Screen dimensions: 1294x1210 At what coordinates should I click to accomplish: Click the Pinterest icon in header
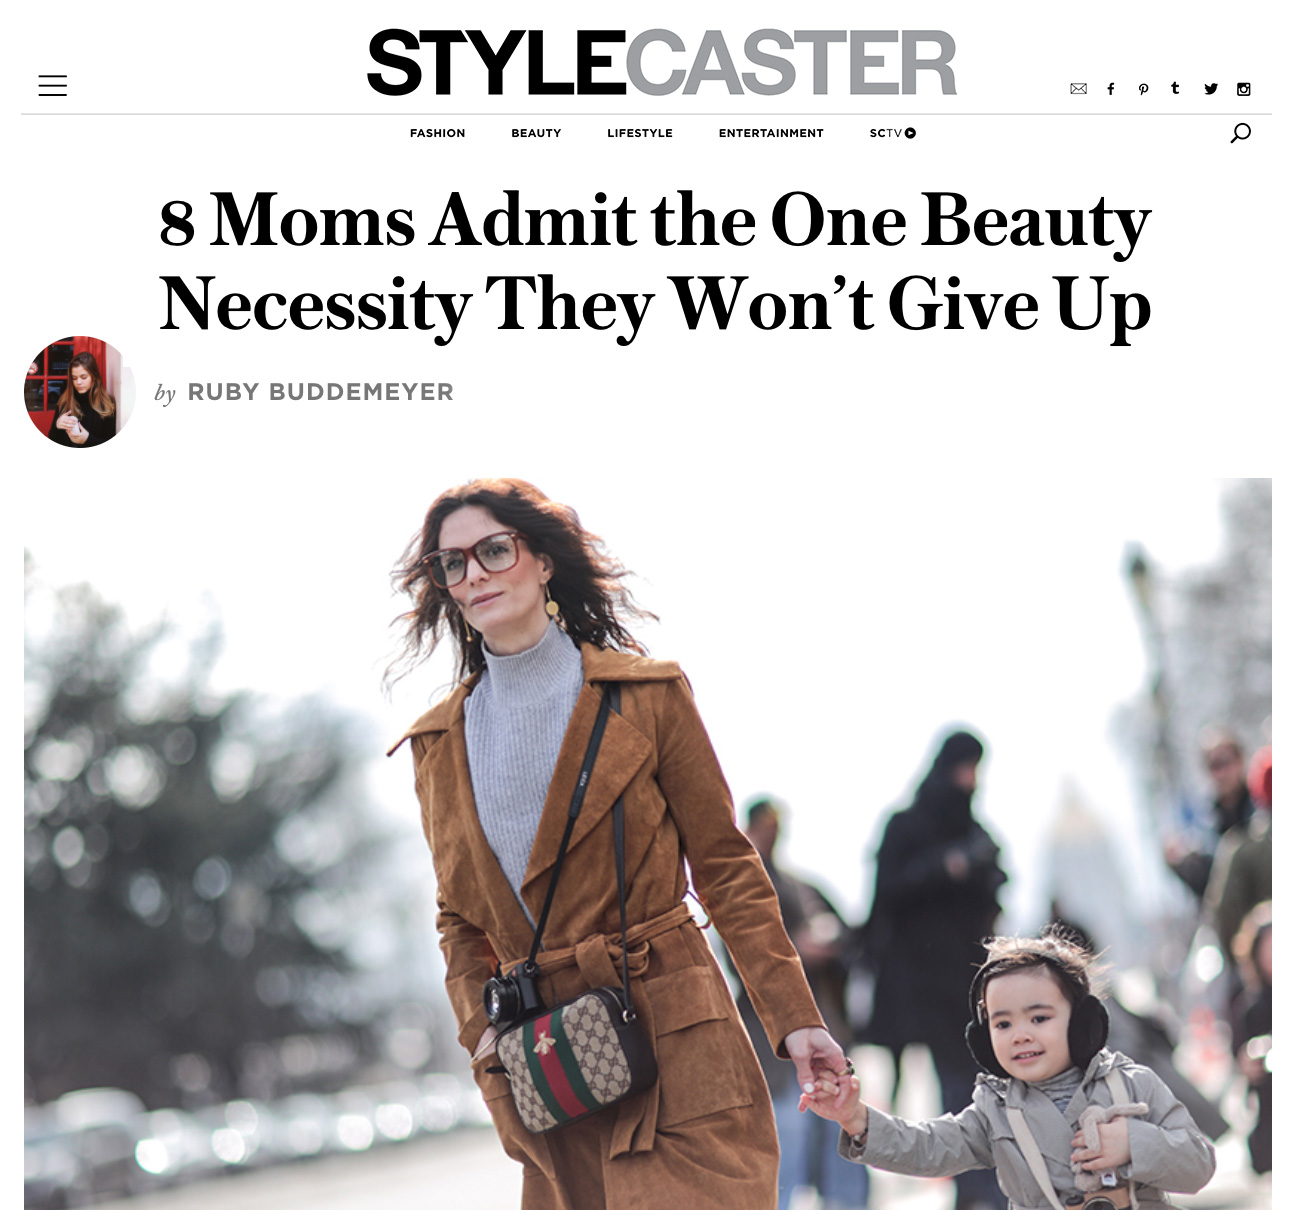click(1143, 89)
